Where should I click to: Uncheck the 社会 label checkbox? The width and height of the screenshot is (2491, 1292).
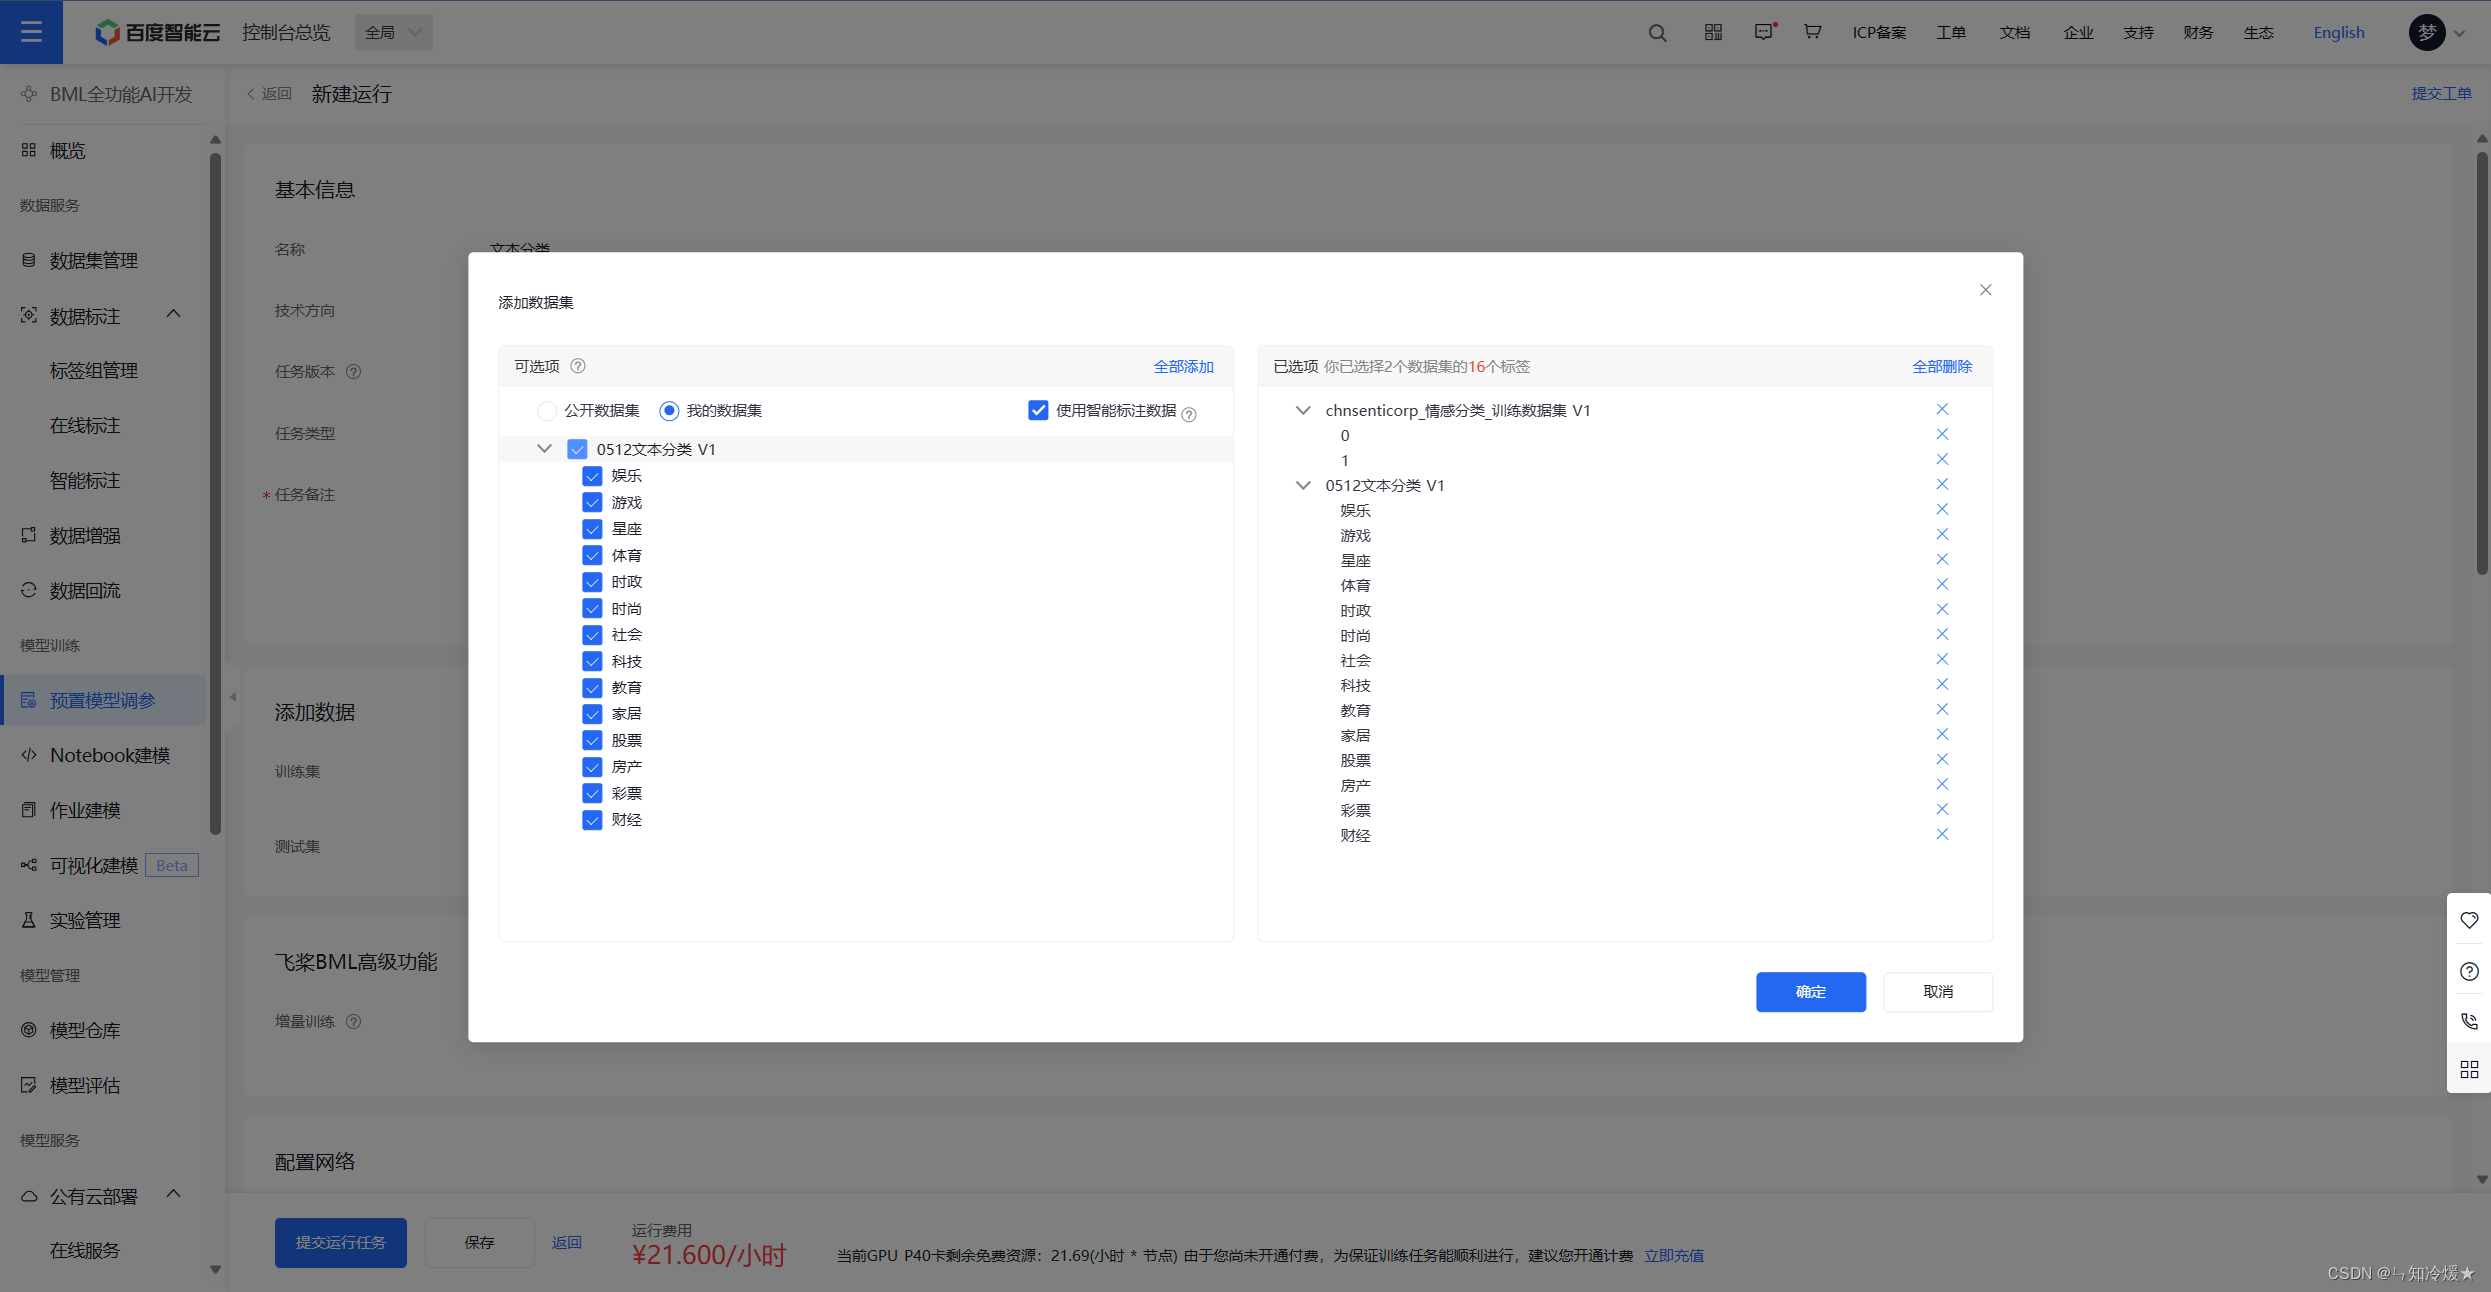pos(592,635)
